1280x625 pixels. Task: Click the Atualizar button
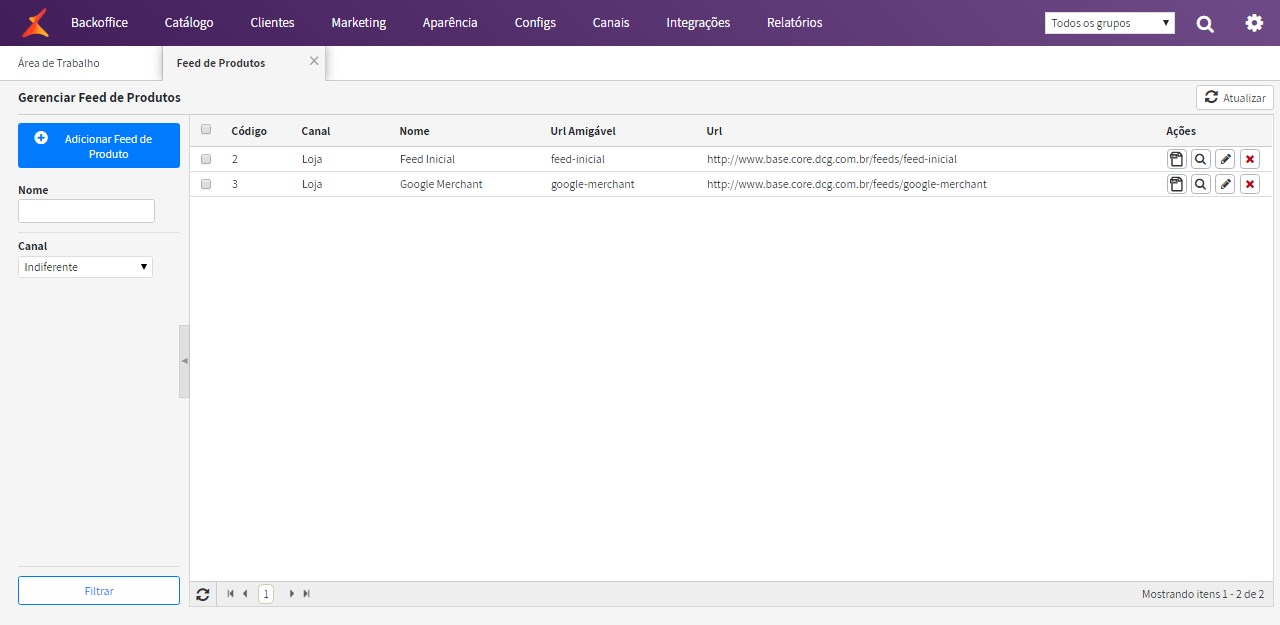click(x=1234, y=97)
